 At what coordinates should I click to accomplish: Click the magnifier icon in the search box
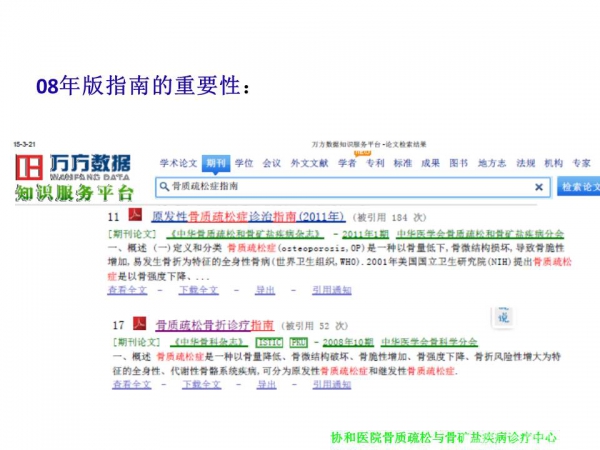click(162, 187)
